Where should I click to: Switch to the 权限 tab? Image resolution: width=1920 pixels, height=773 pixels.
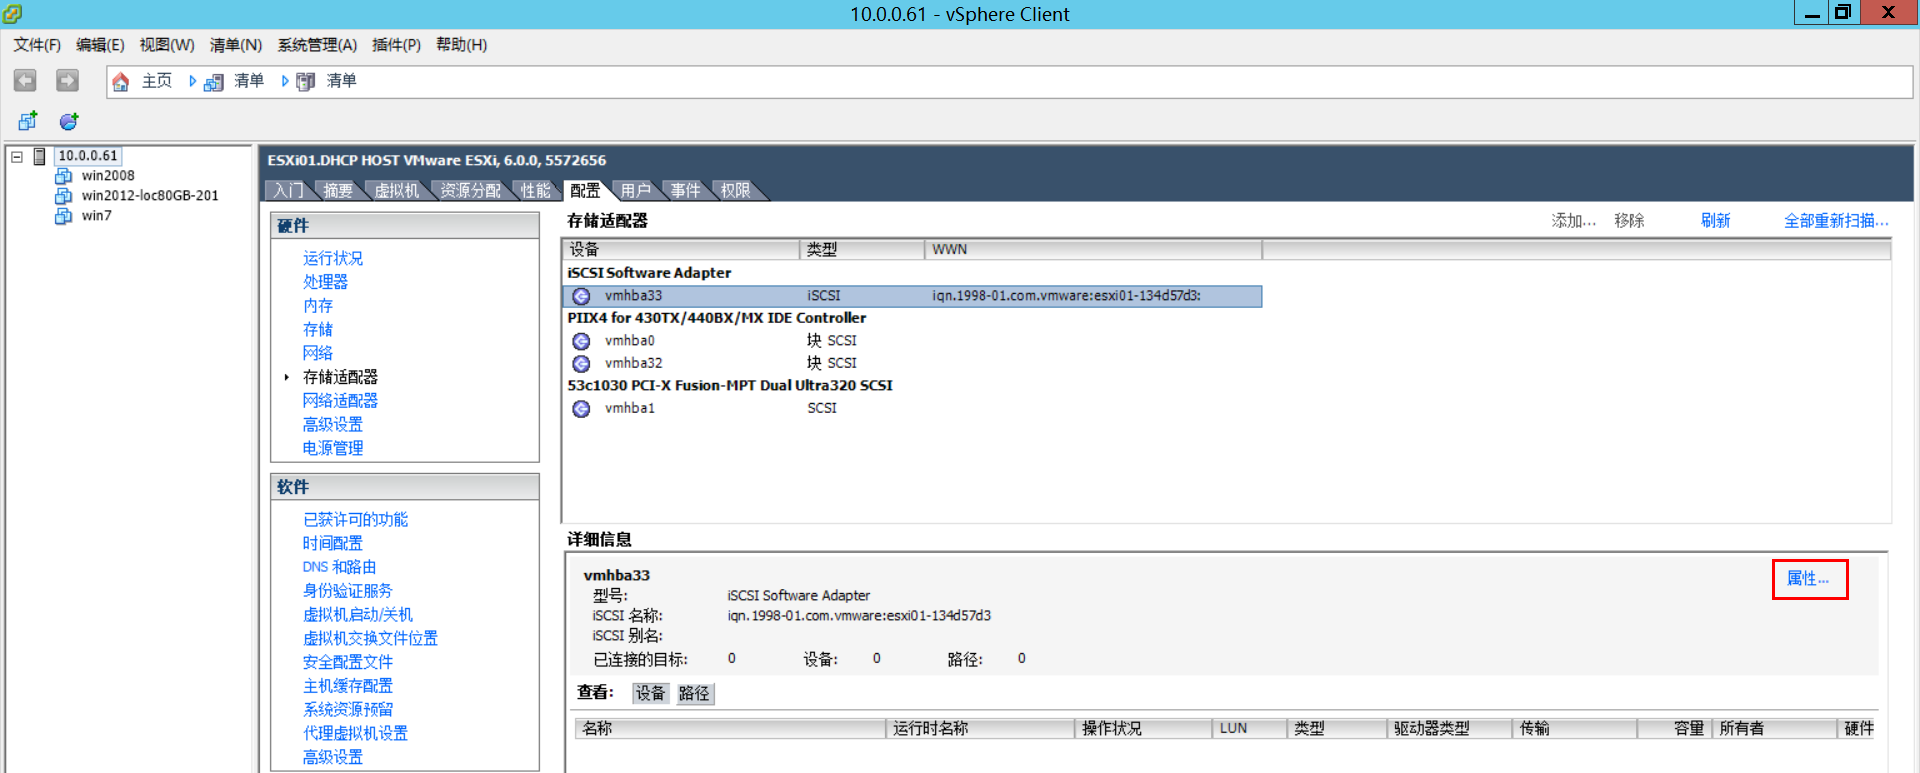pos(736,190)
